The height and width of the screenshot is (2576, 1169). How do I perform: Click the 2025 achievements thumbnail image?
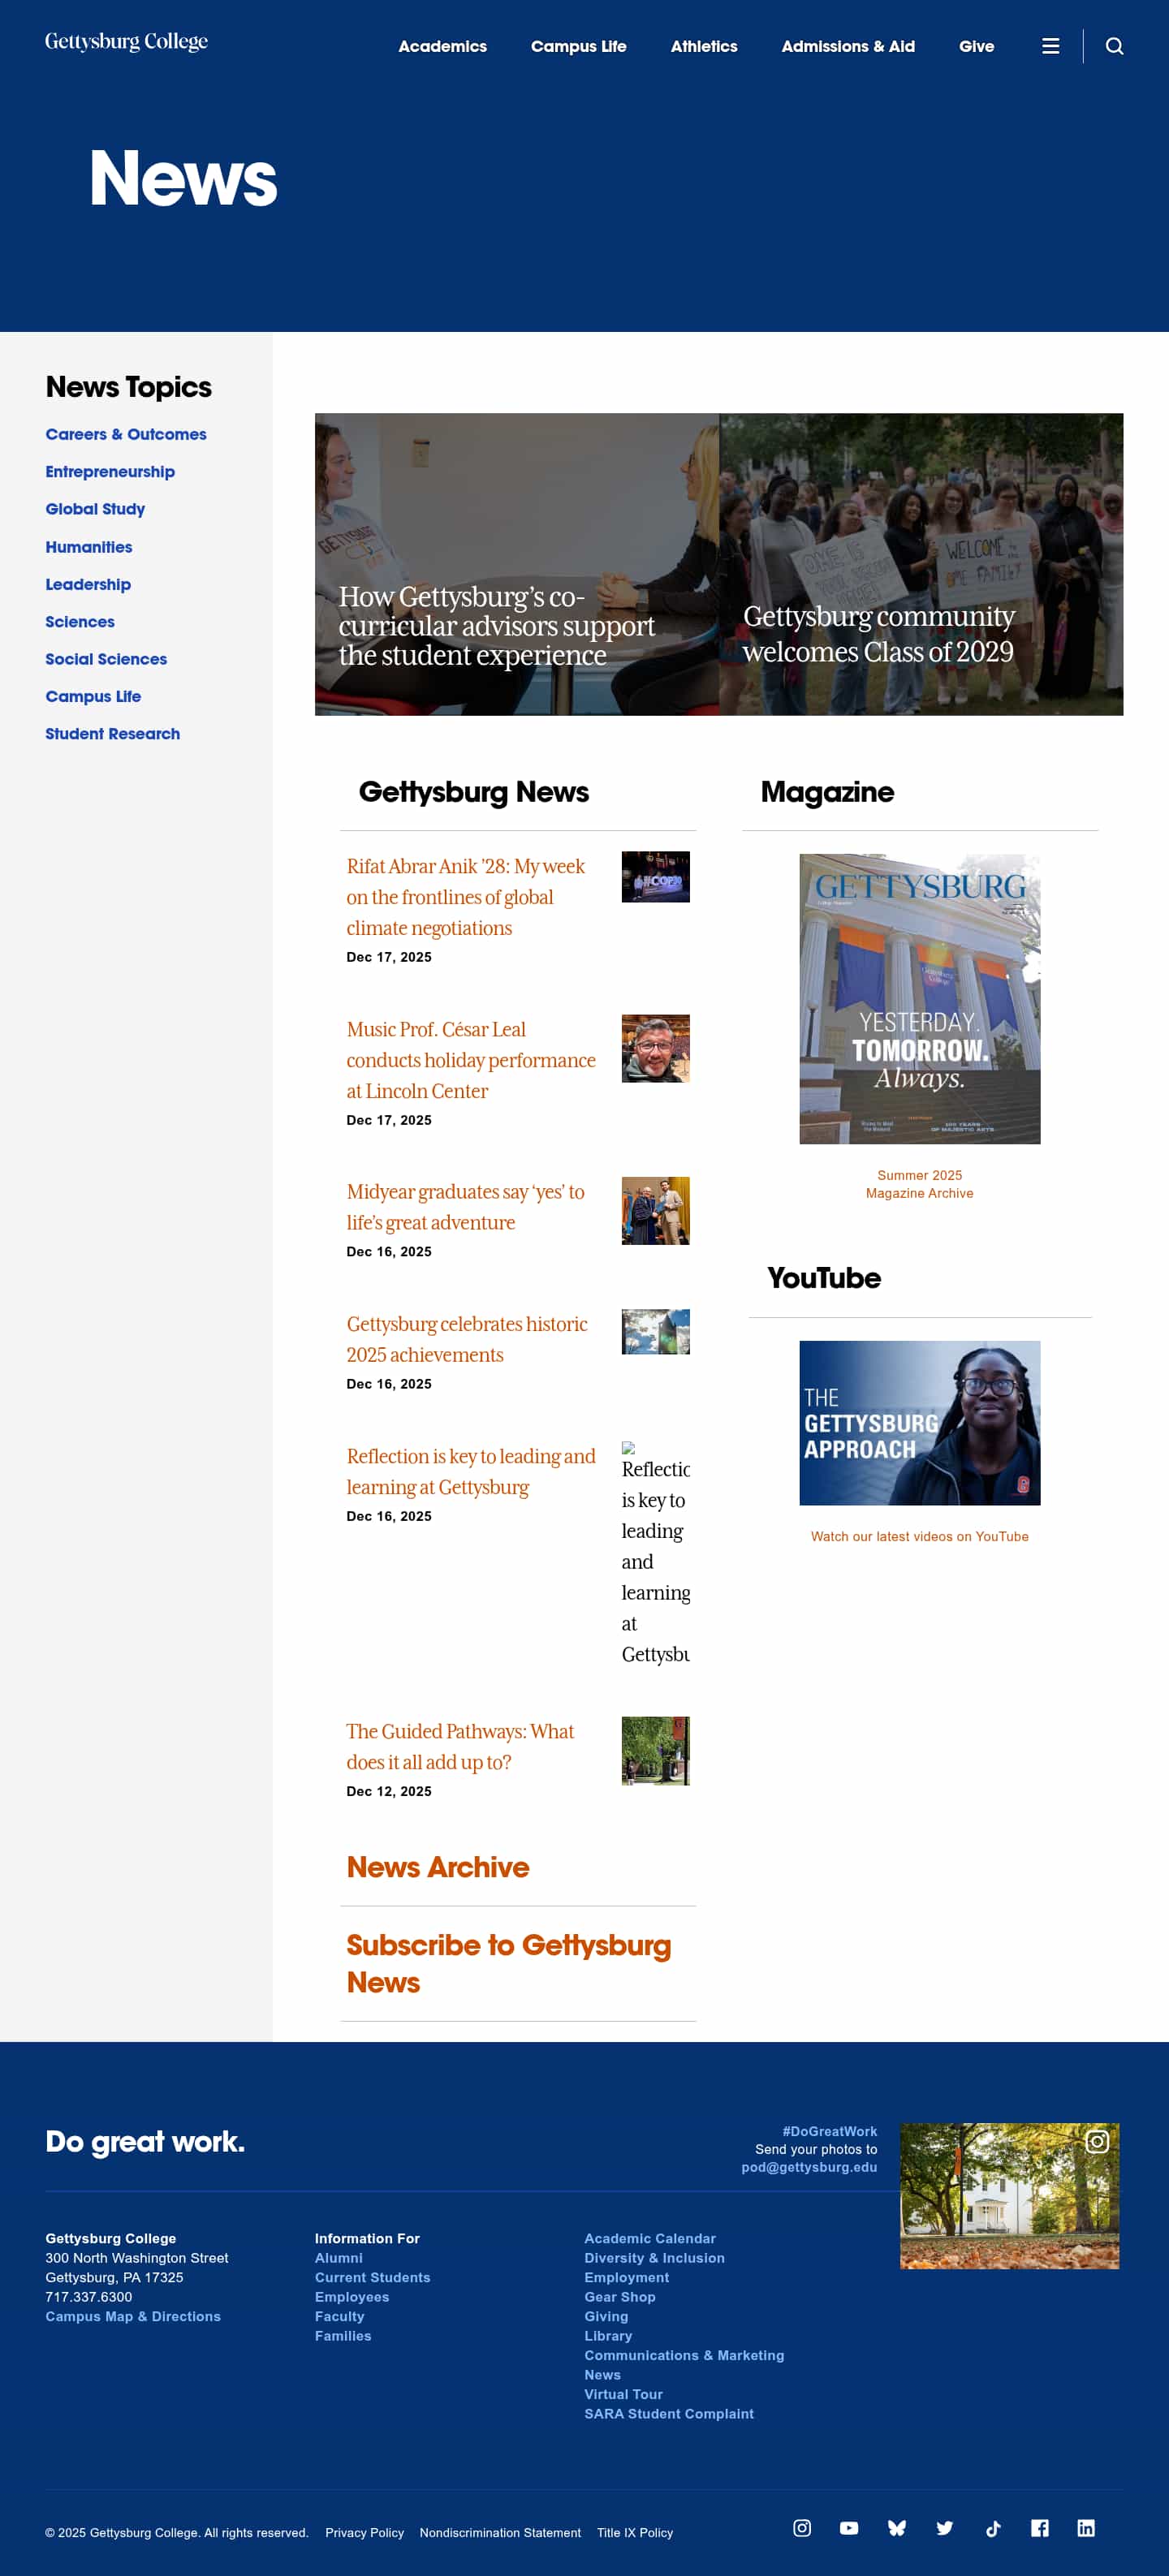[655, 1332]
